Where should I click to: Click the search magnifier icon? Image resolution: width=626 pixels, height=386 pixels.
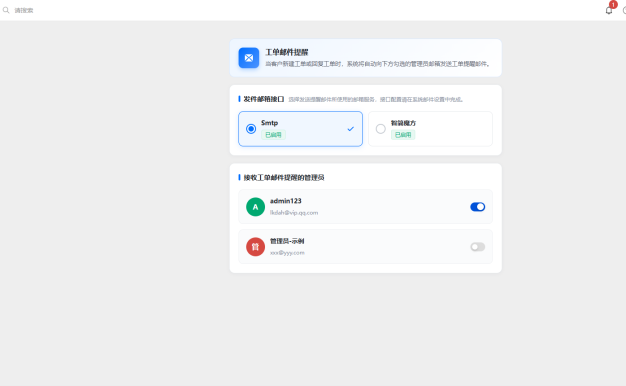(x=6, y=10)
